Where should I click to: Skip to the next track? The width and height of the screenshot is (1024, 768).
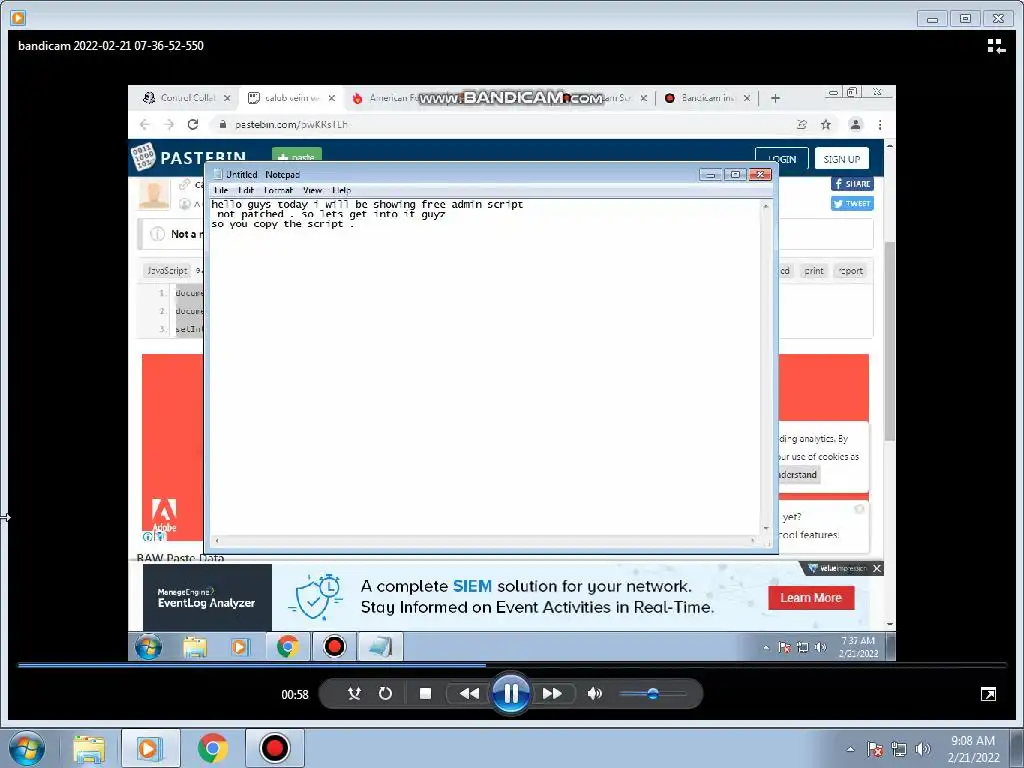[x=552, y=694]
